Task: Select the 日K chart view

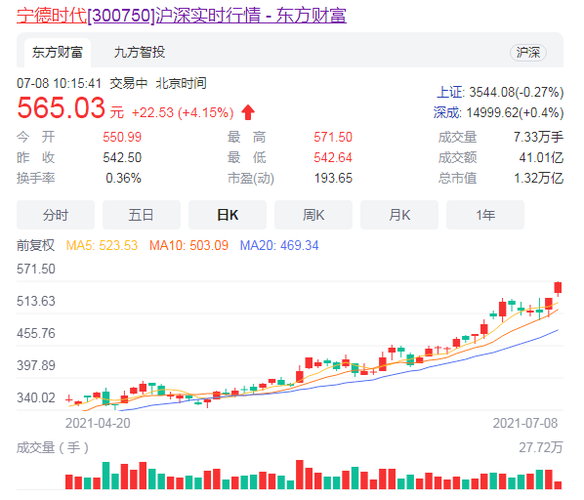Action: click(x=227, y=215)
